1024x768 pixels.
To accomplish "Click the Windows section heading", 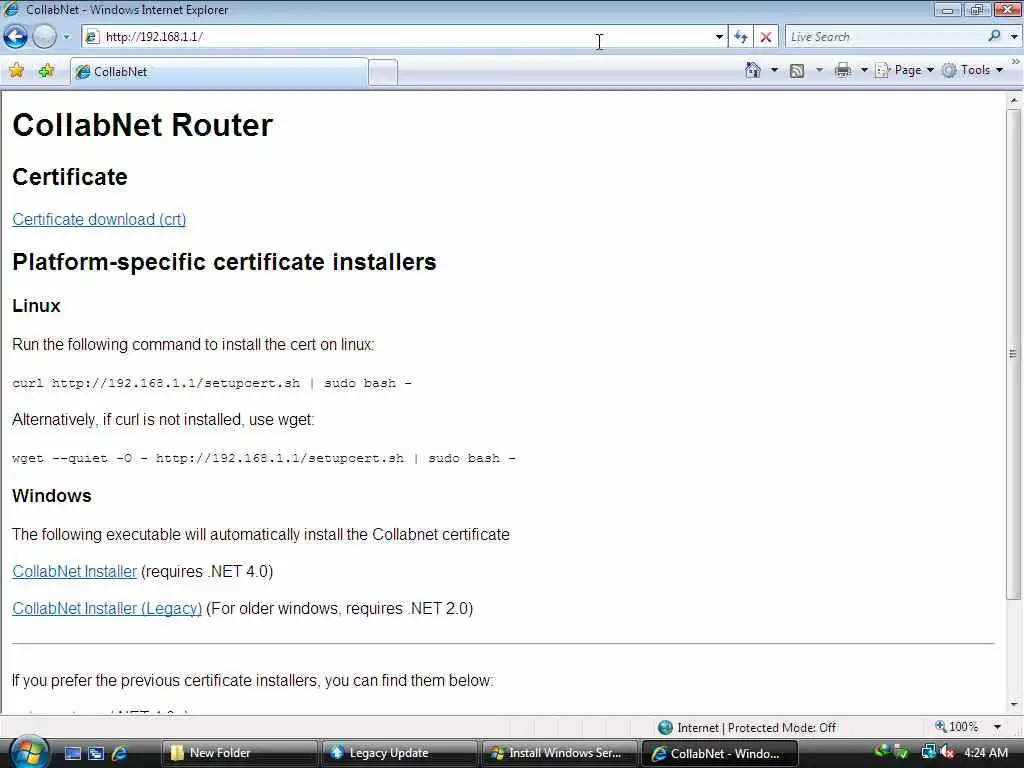I will (52, 496).
